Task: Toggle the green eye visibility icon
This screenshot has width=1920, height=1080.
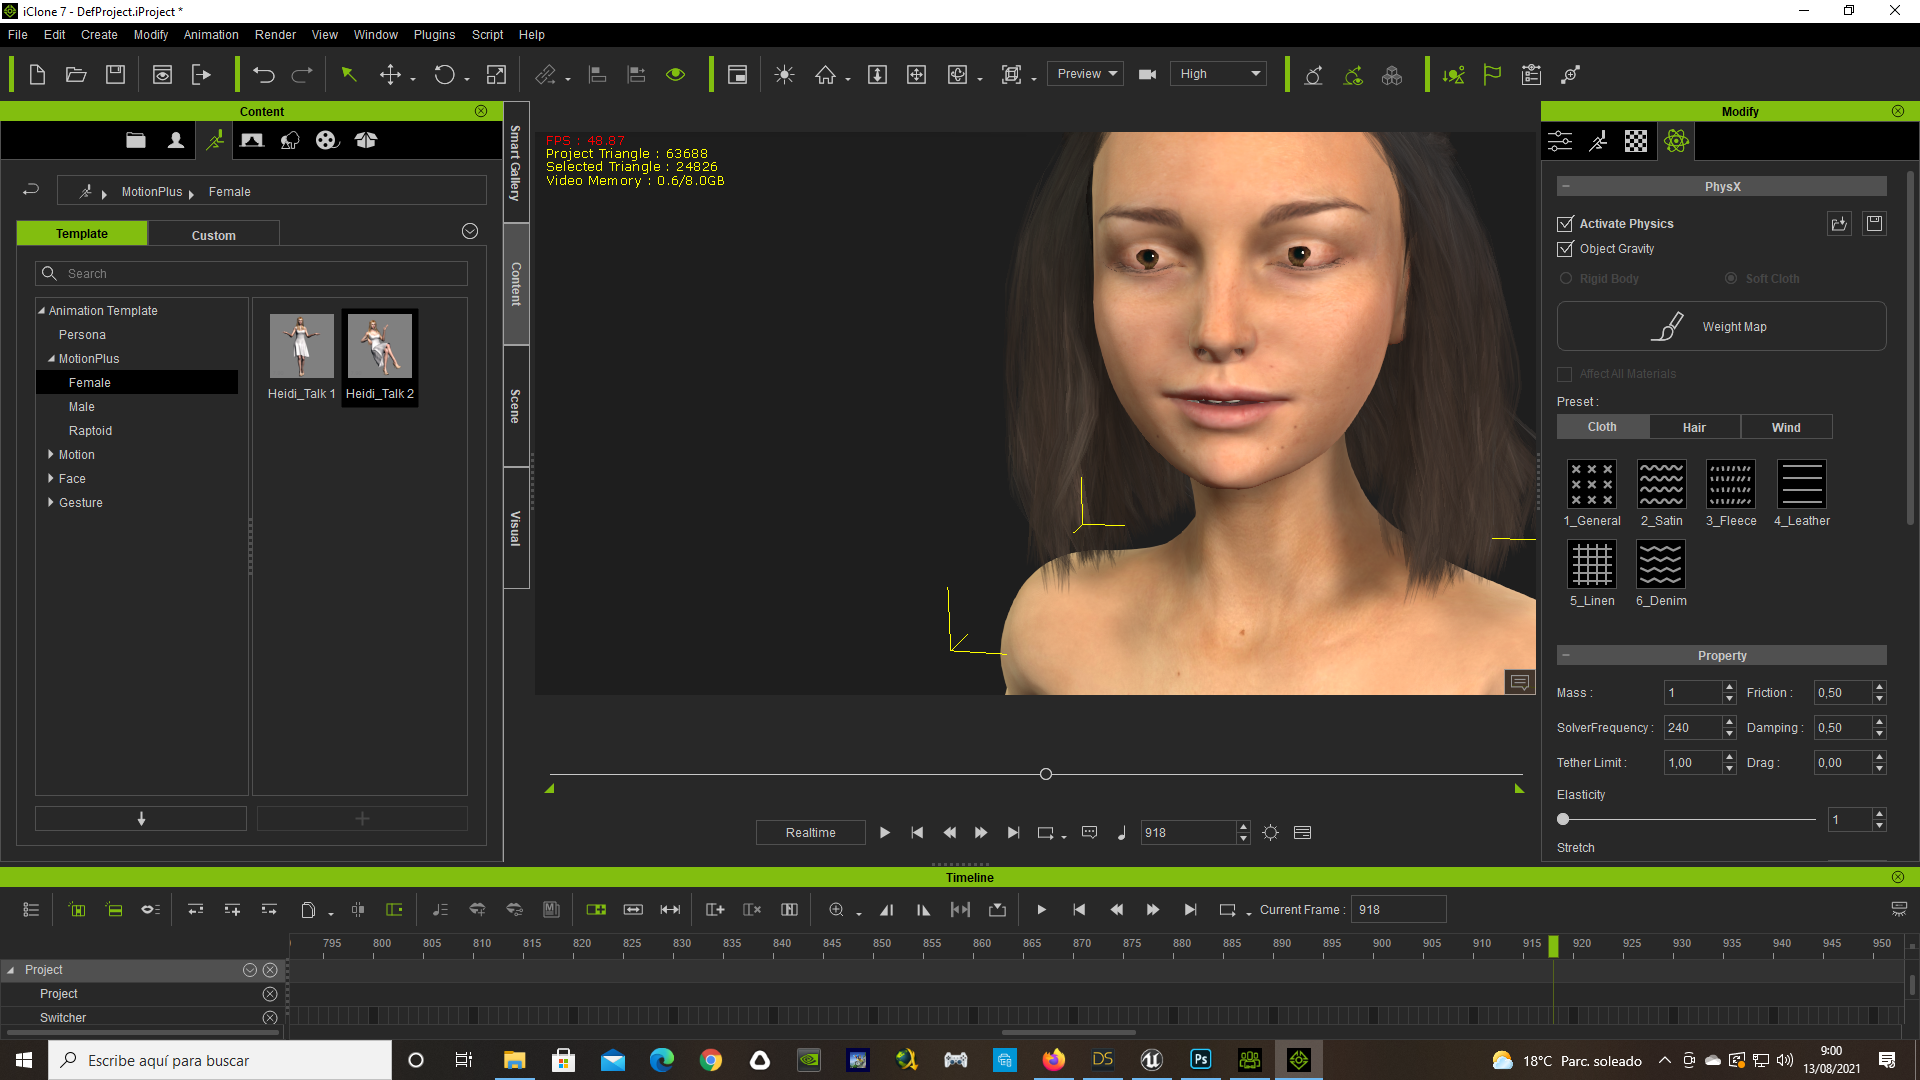Action: (x=676, y=74)
